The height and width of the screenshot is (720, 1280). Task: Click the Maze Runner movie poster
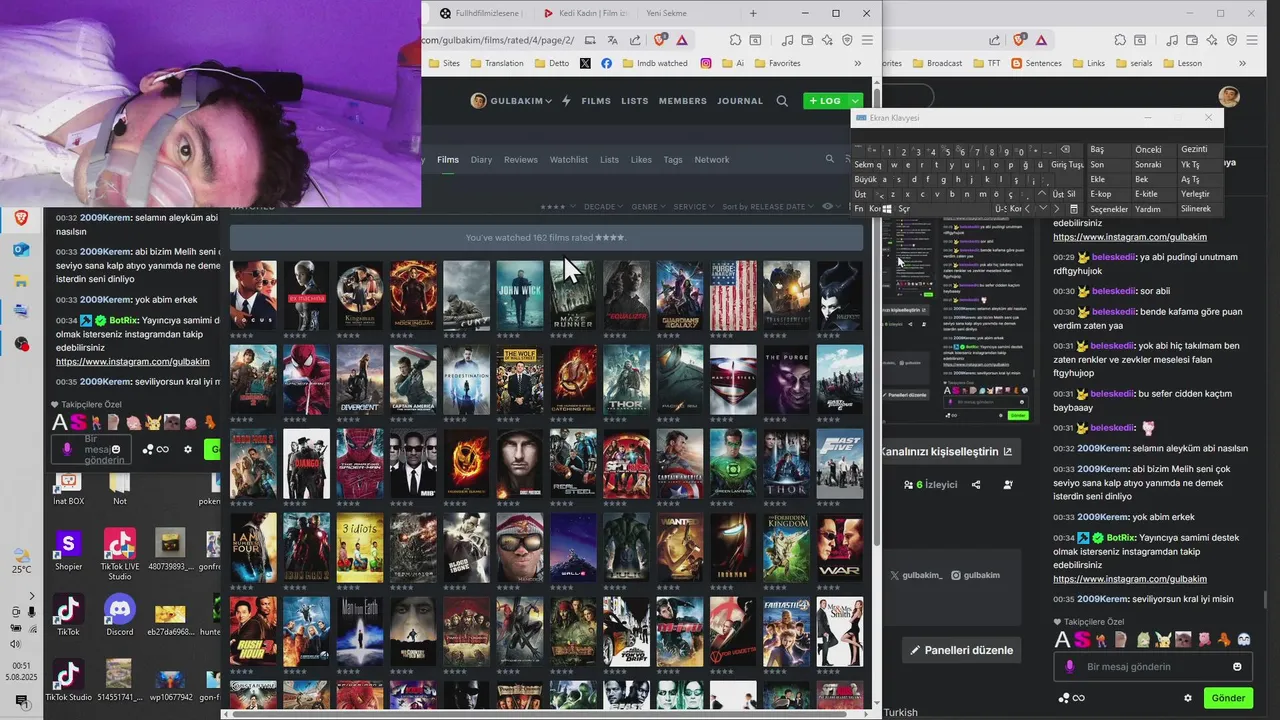tap(573, 296)
